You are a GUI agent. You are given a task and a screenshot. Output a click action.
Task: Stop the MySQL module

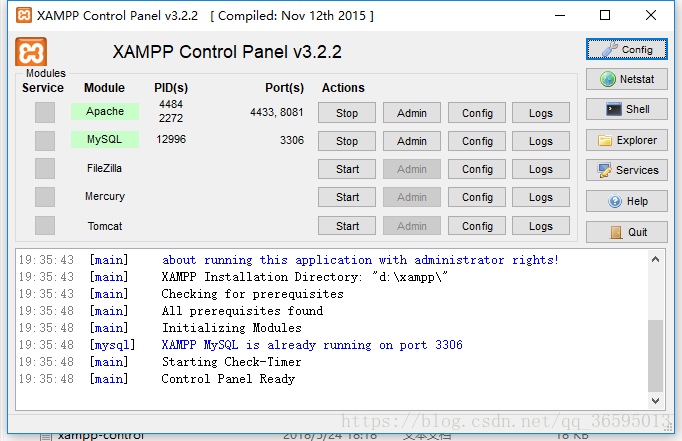pos(347,141)
